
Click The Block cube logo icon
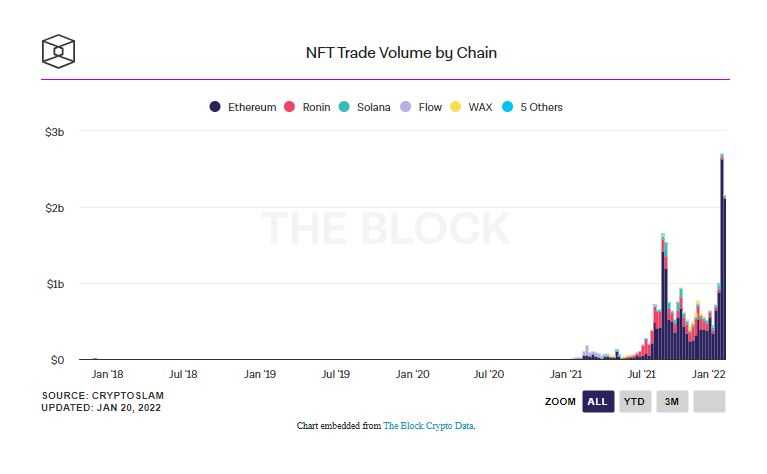58,51
